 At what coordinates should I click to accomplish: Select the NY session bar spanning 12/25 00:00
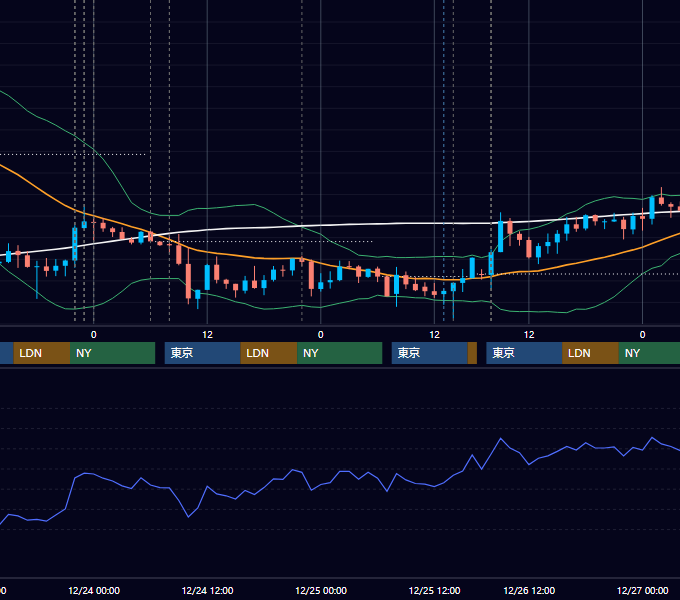(340, 353)
